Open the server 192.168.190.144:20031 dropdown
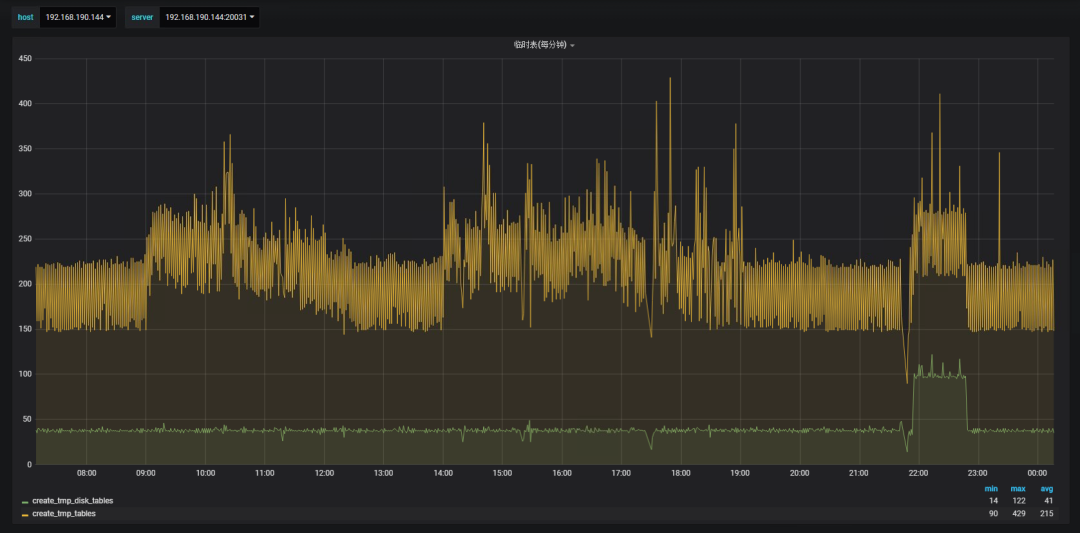Viewport: 1080px width, 533px height. point(209,17)
